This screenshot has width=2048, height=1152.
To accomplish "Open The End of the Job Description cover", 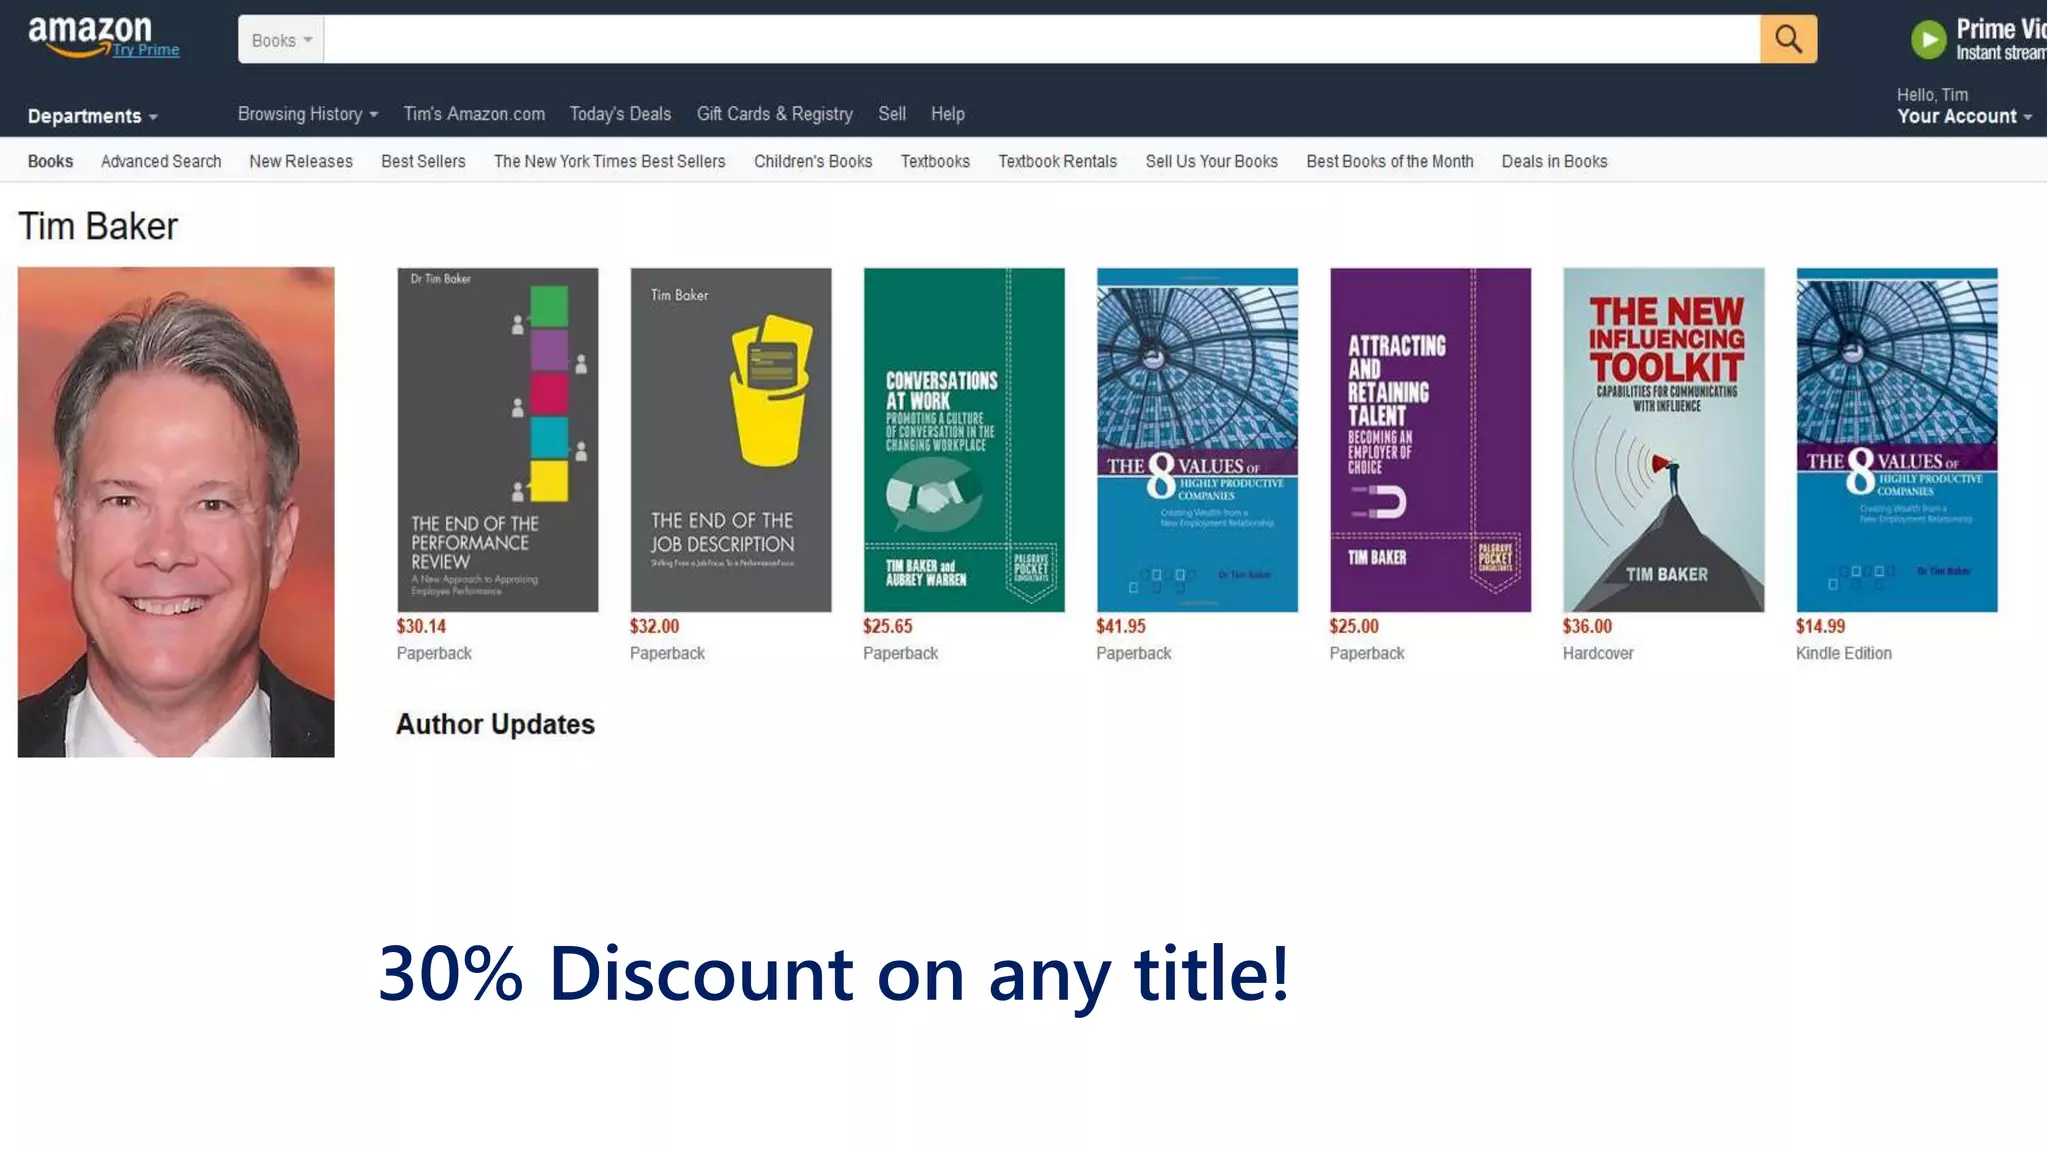I will [x=730, y=439].
